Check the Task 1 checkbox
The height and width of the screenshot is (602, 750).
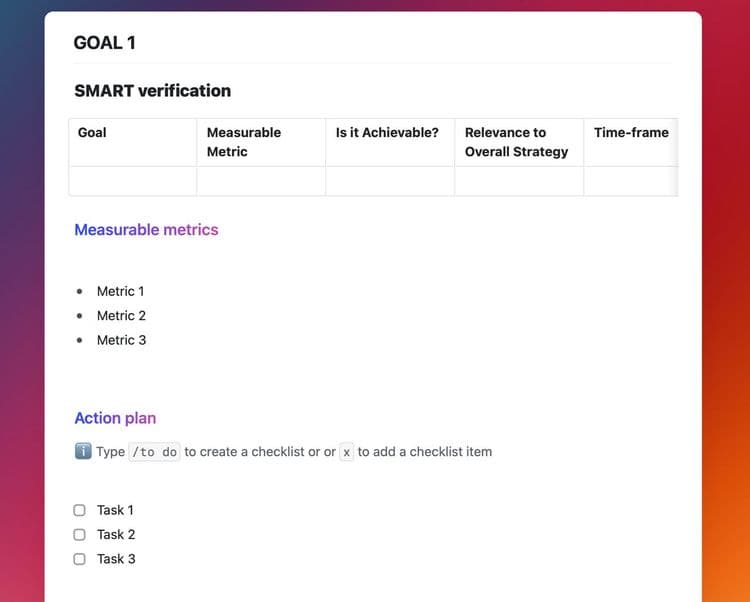[79, 510]
